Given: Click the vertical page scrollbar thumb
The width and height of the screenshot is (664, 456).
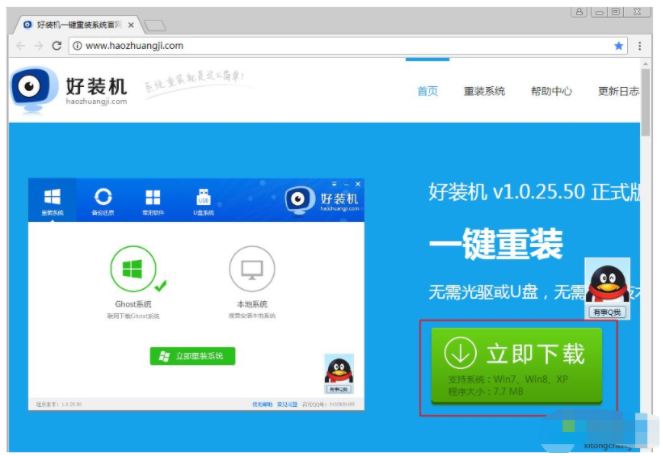Looking at the screenshot, I should pyautogui.click(x=645, y=102).
